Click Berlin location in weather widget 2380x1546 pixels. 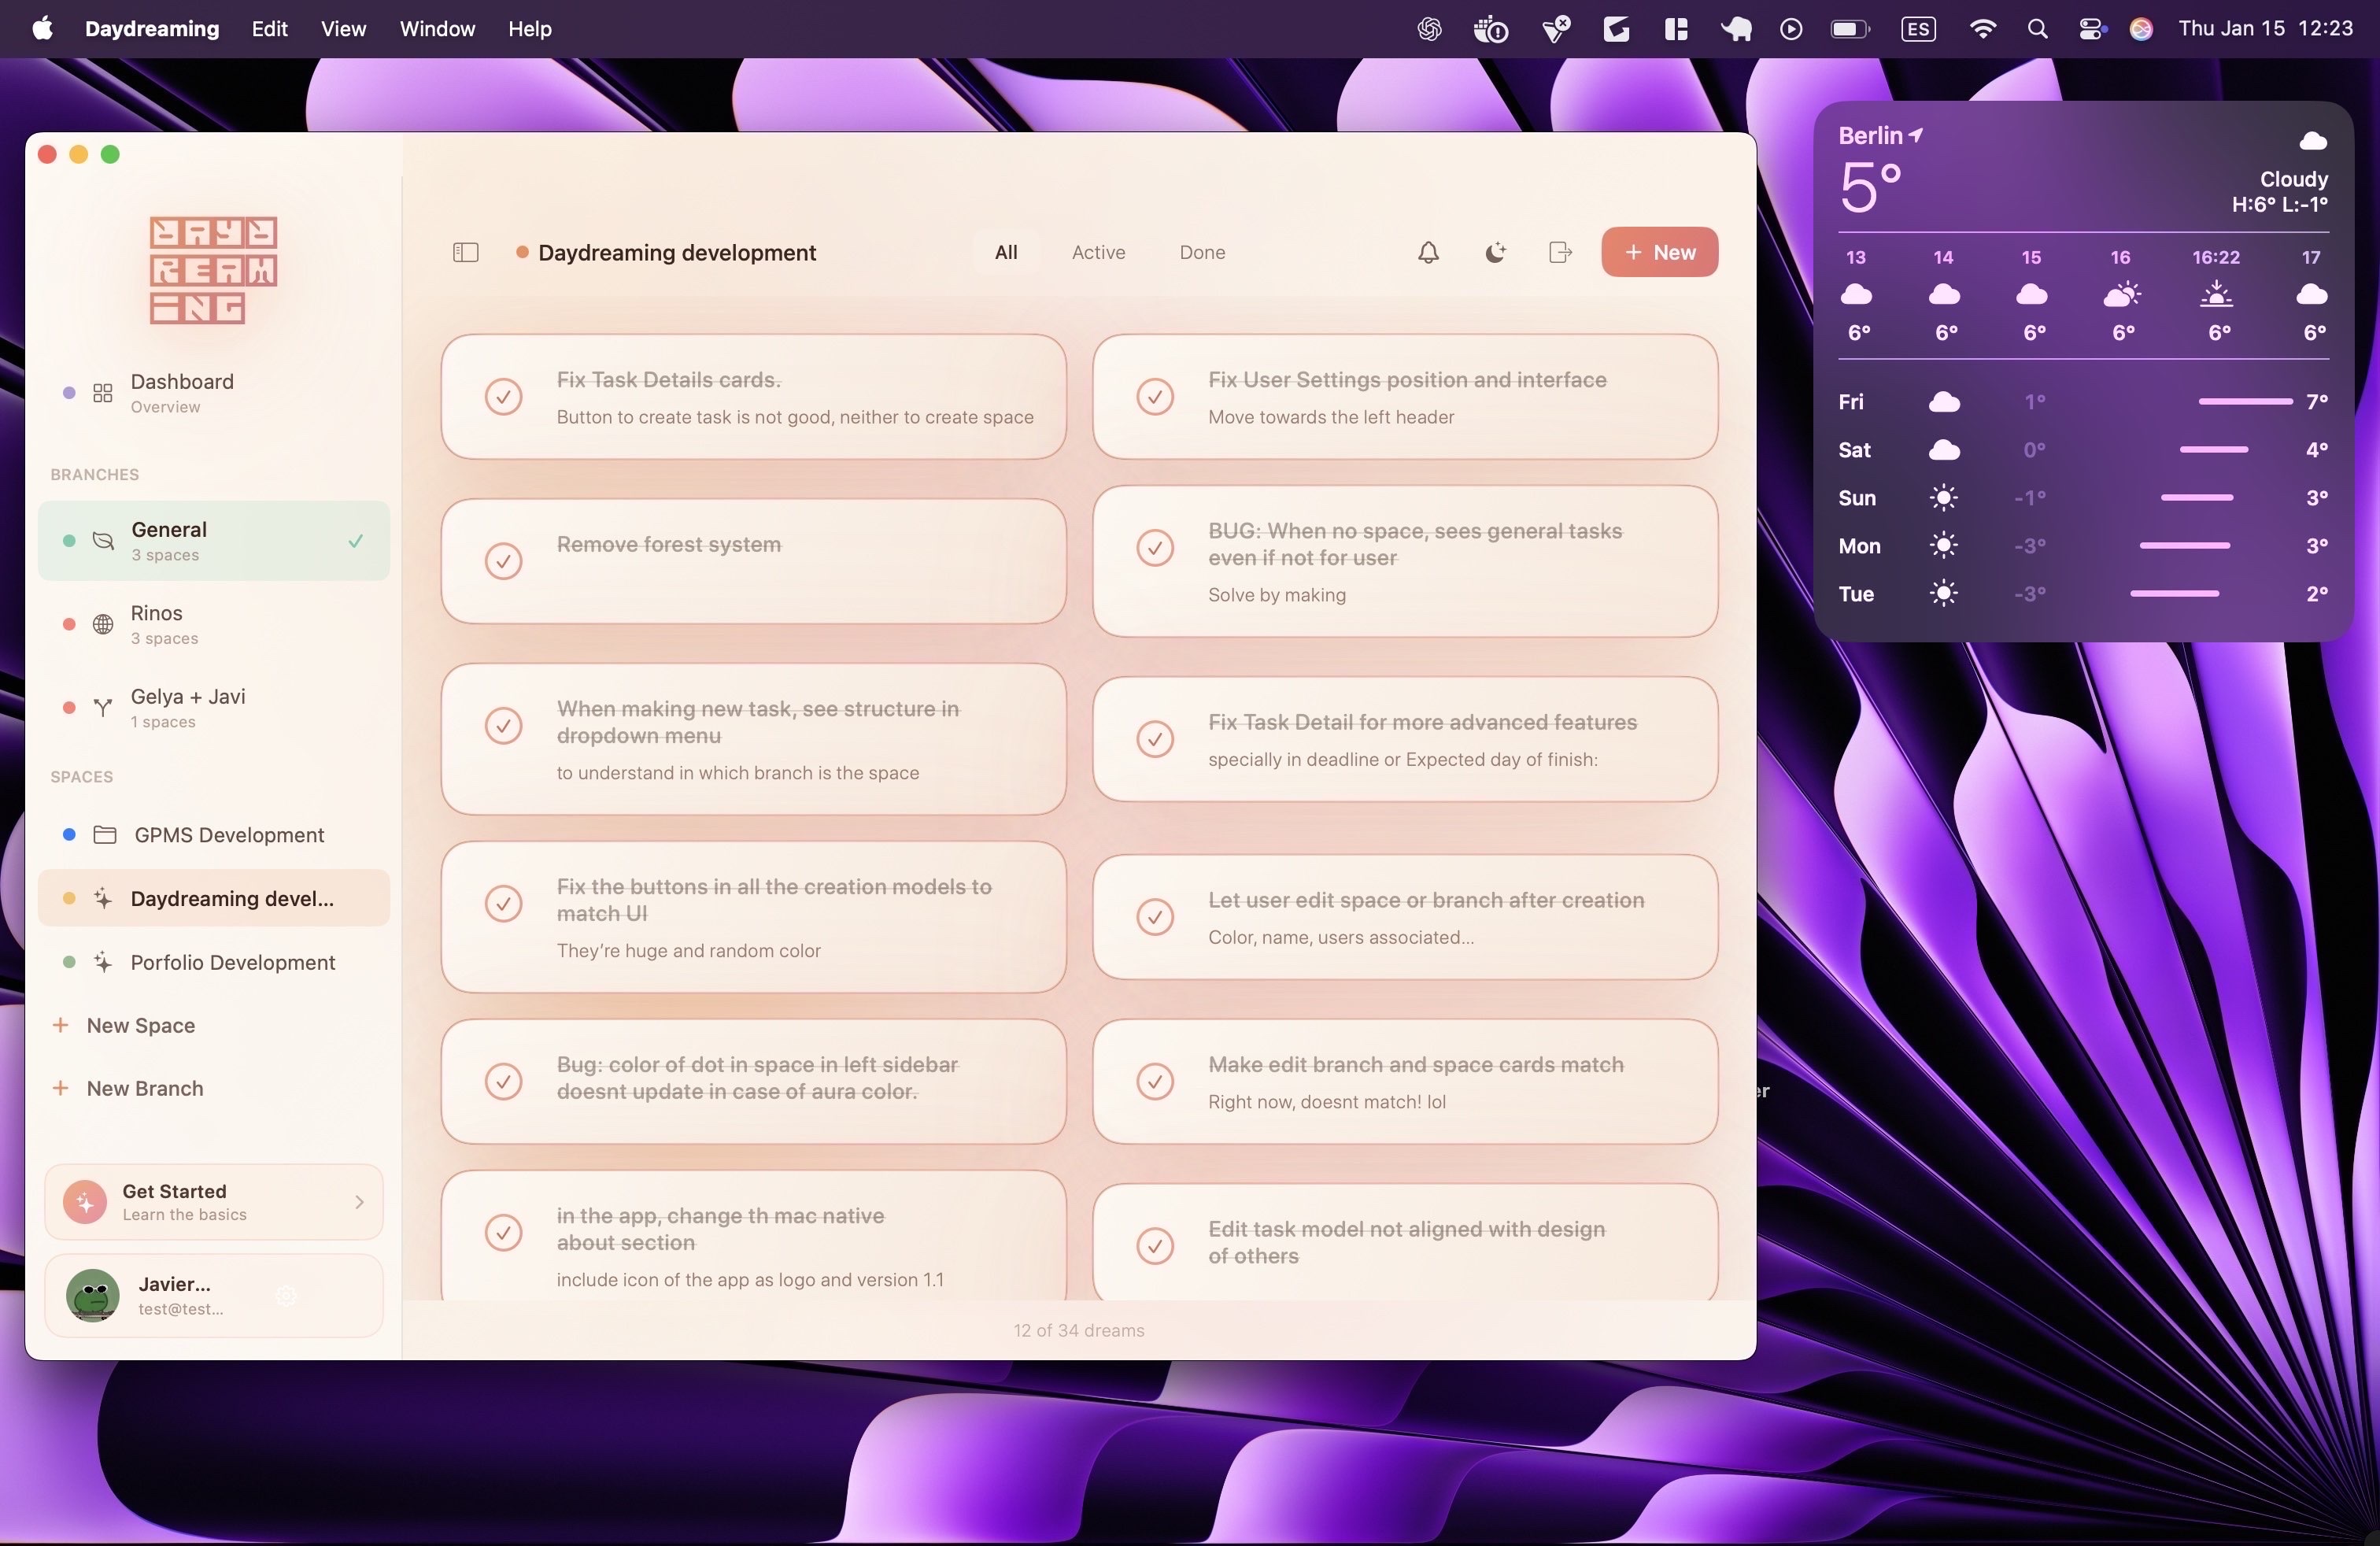point(1880,135)
